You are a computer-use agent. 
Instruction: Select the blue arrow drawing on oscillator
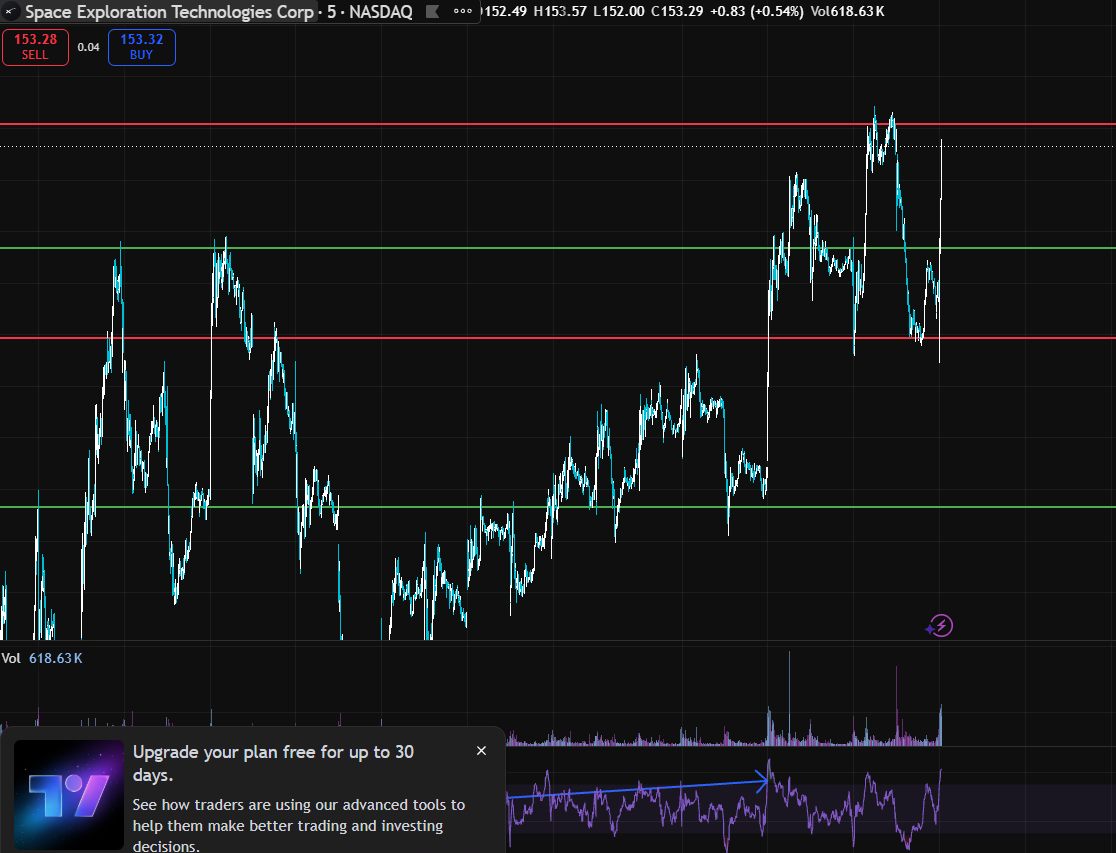click(638, 789)
